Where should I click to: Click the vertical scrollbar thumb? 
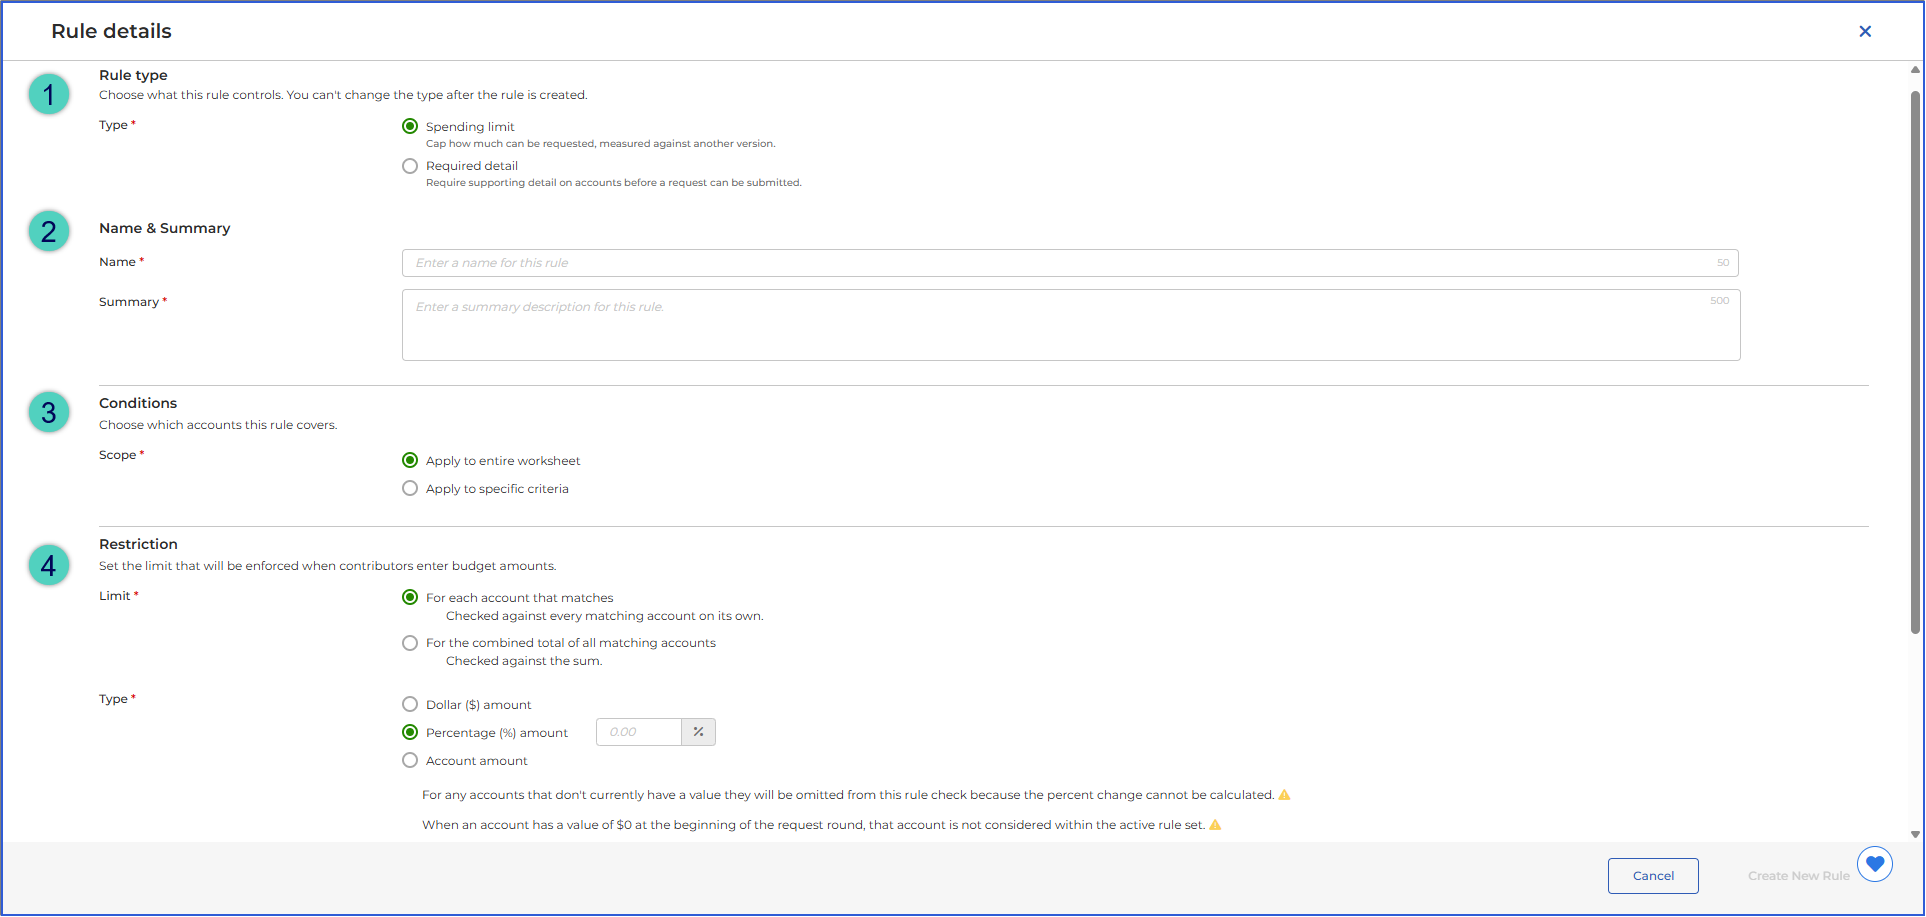(x=1915, y=362)
